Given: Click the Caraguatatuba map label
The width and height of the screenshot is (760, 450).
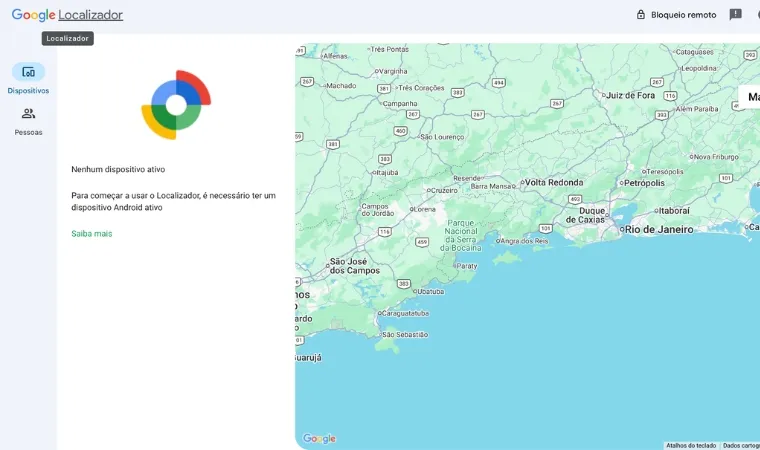Looking at the screenshot, I should pos(405,313).
